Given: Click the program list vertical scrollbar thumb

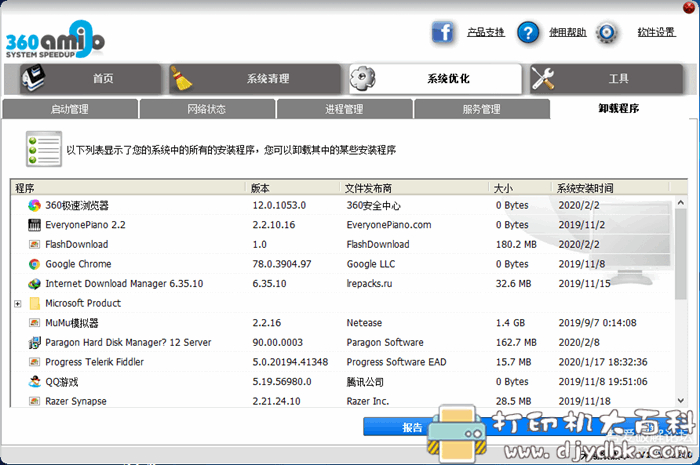Looking at the screenshot, I should pyautogui.click(x=681, y=253).
